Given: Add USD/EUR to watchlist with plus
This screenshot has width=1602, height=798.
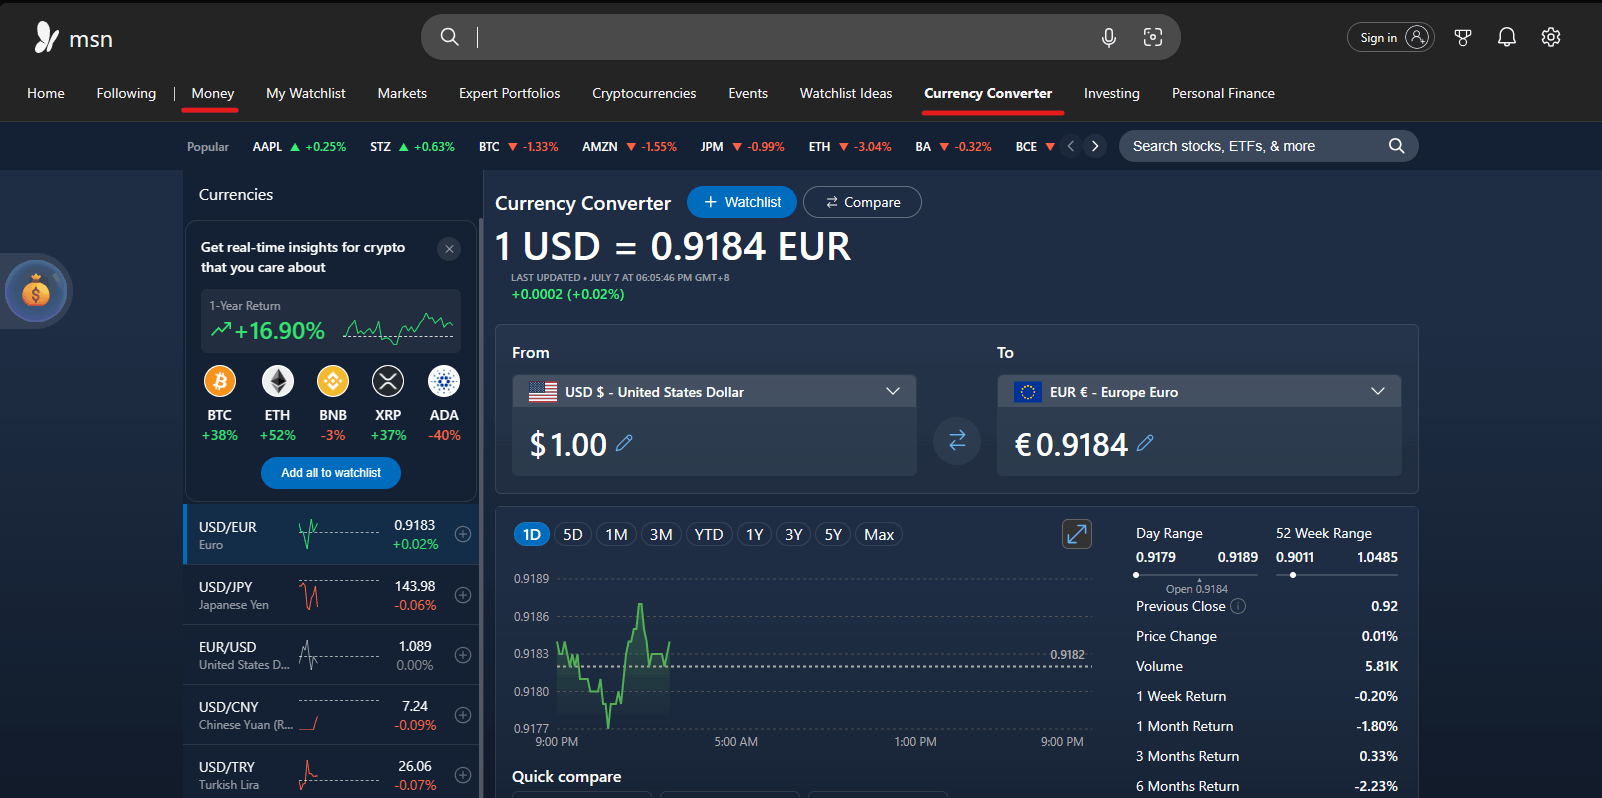Looking at the screenshot, I should click(463, 534).
